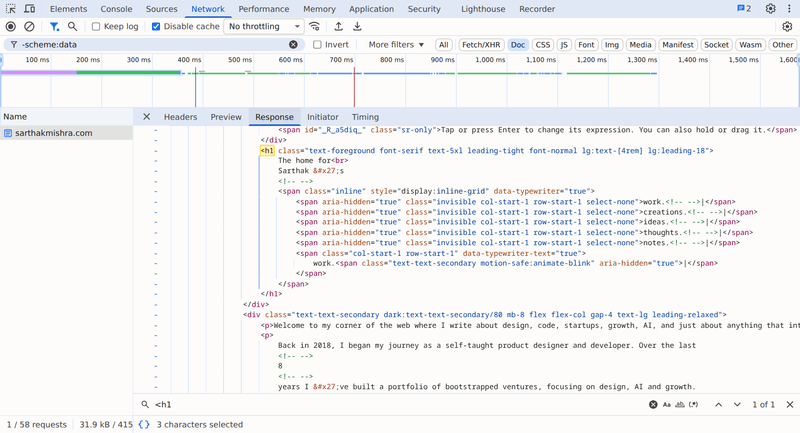Filter by CSS requests
Image resolution: width=800 pixels, height=433 pixels.
tap(543, 45)
